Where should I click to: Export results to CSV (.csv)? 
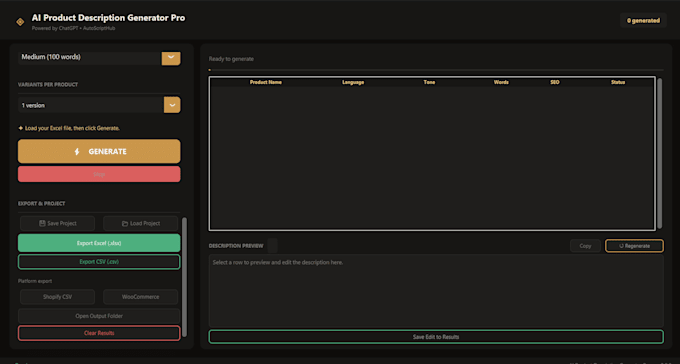99,262
